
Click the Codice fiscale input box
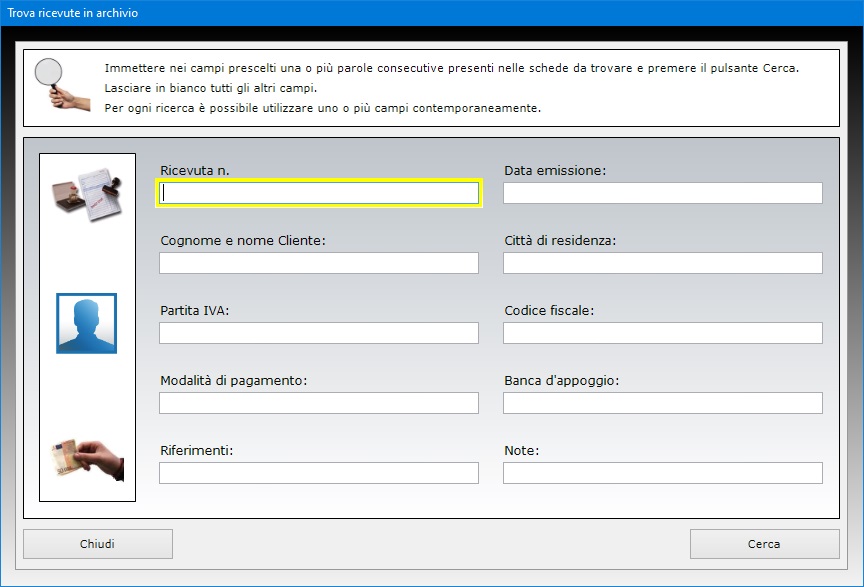662,333
